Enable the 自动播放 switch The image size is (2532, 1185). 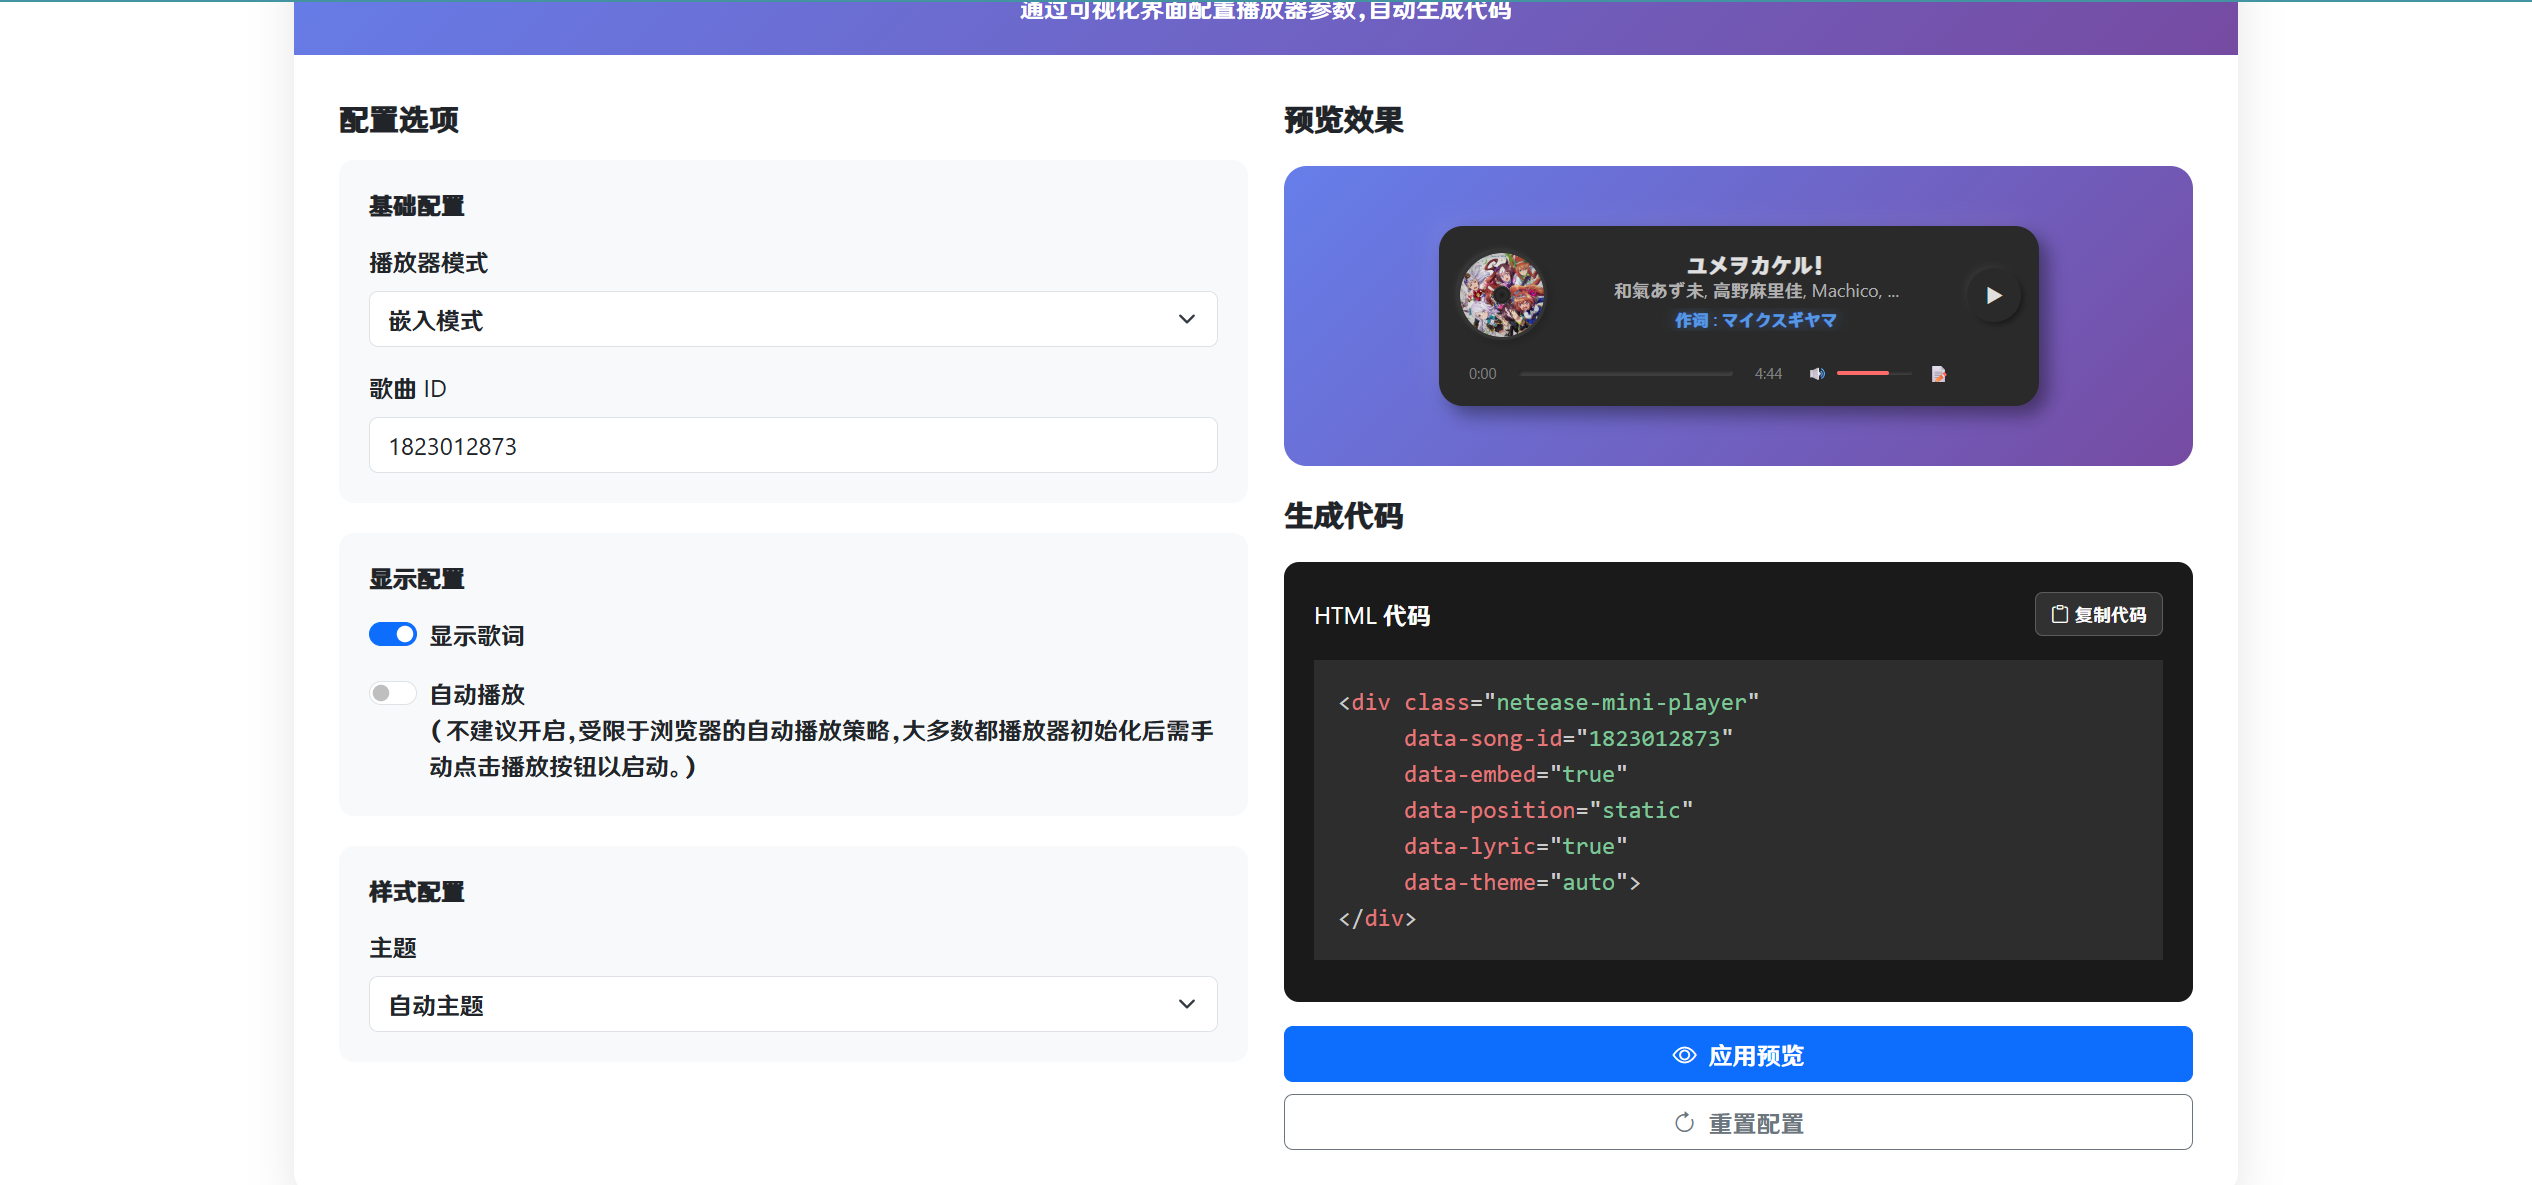click(x=393, y=693)
